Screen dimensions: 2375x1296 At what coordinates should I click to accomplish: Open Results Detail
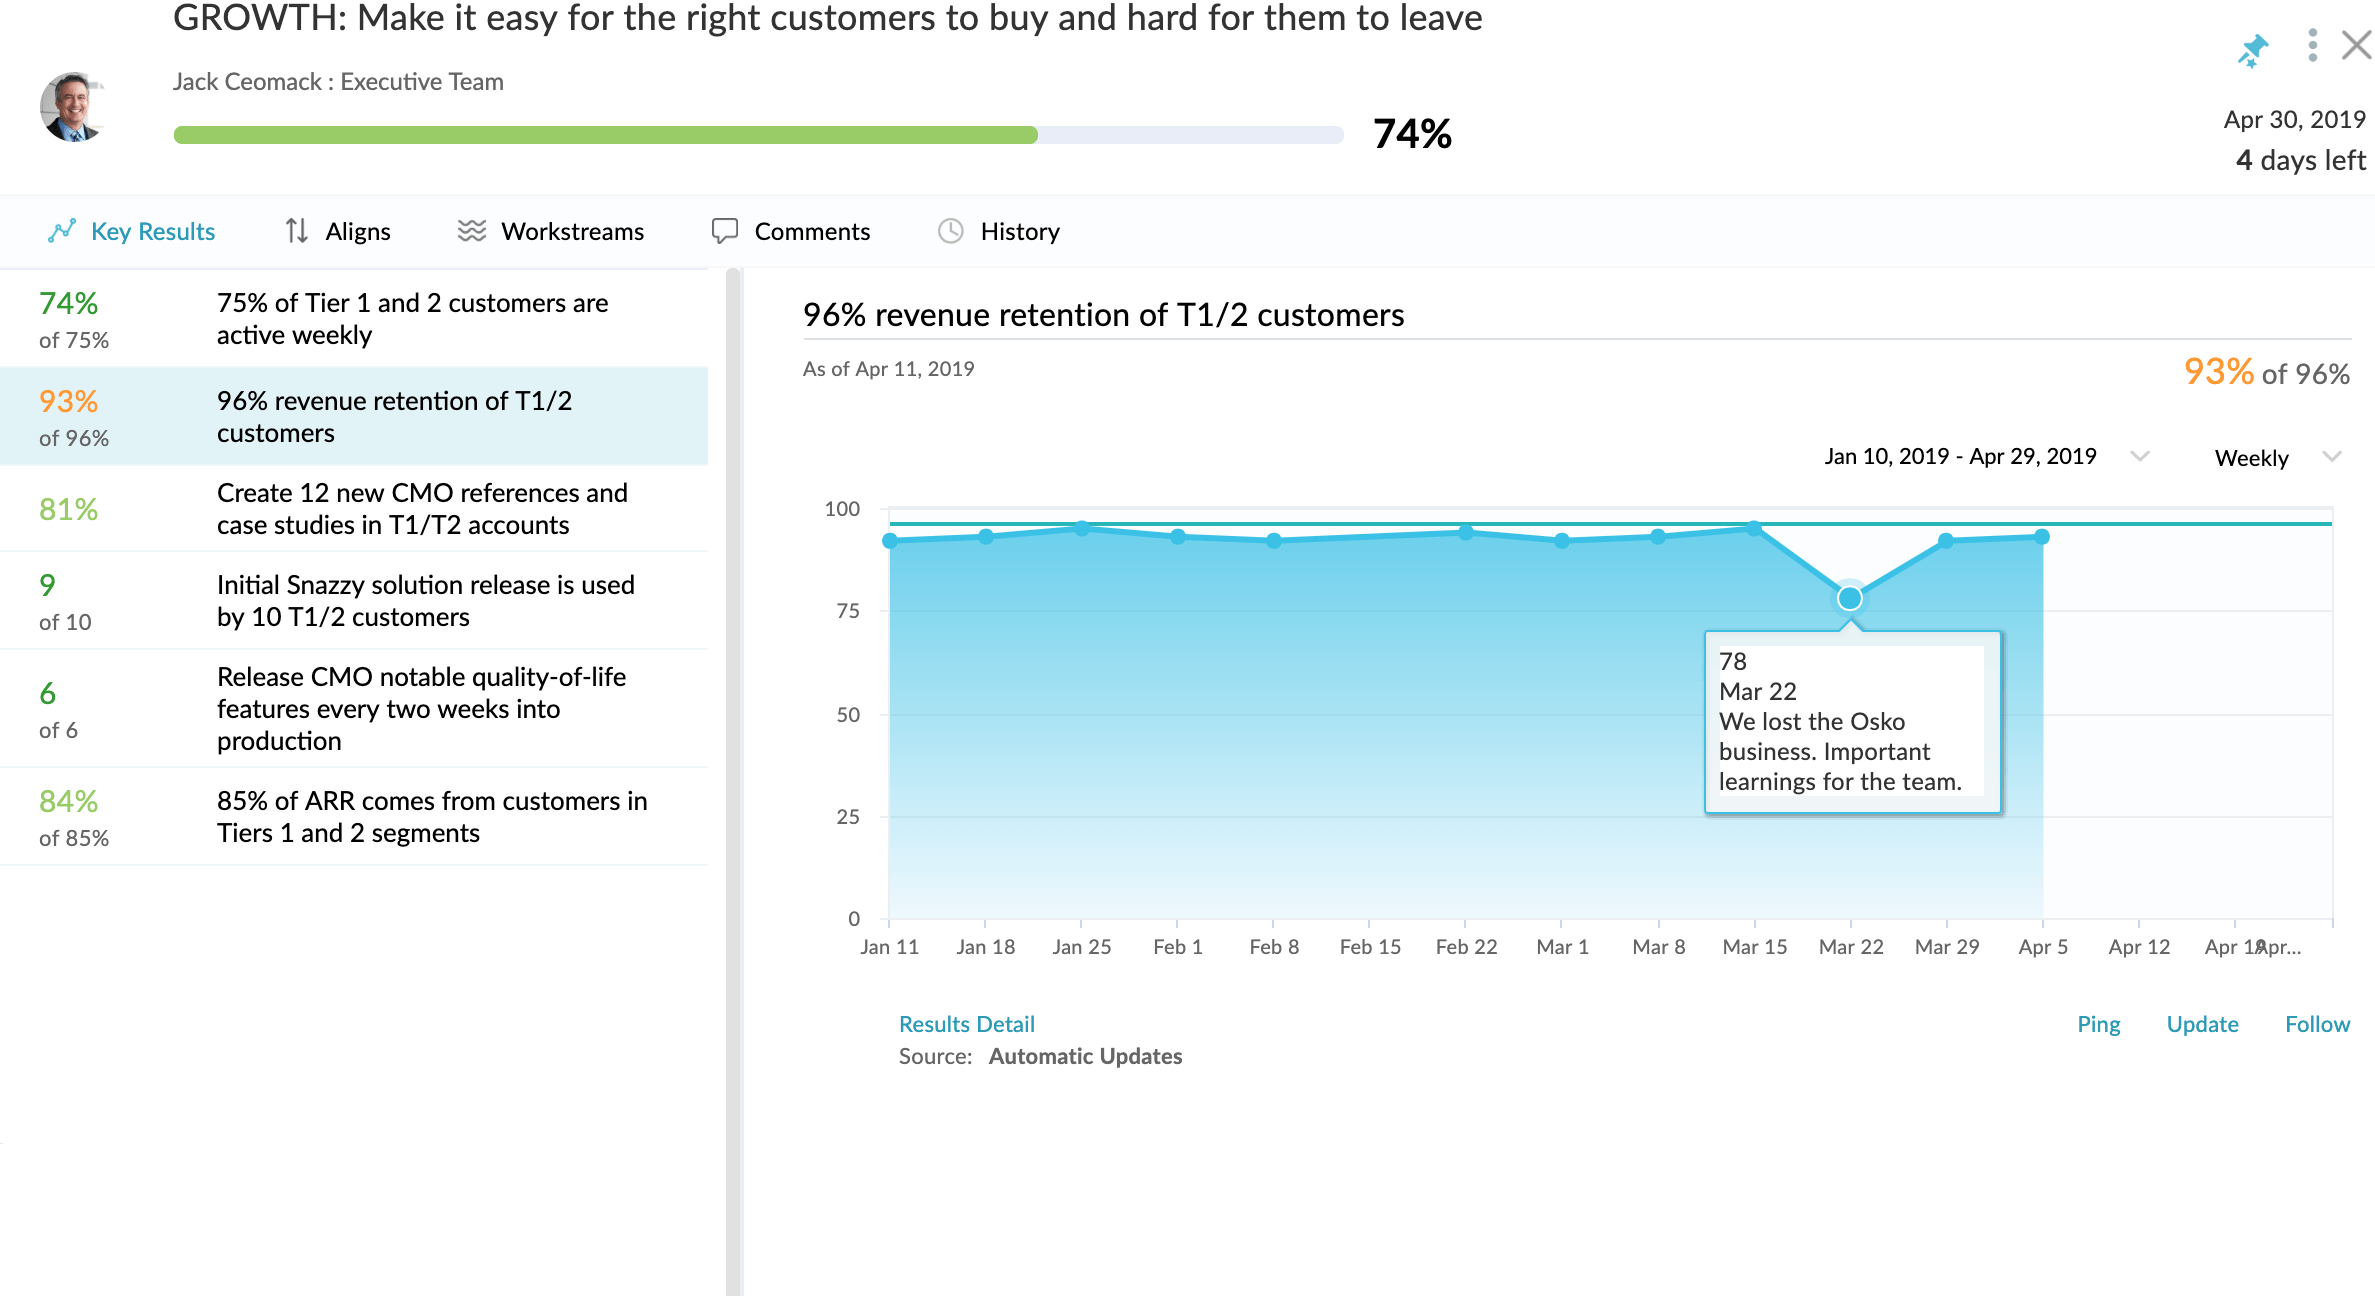[x=966, y=1023]
